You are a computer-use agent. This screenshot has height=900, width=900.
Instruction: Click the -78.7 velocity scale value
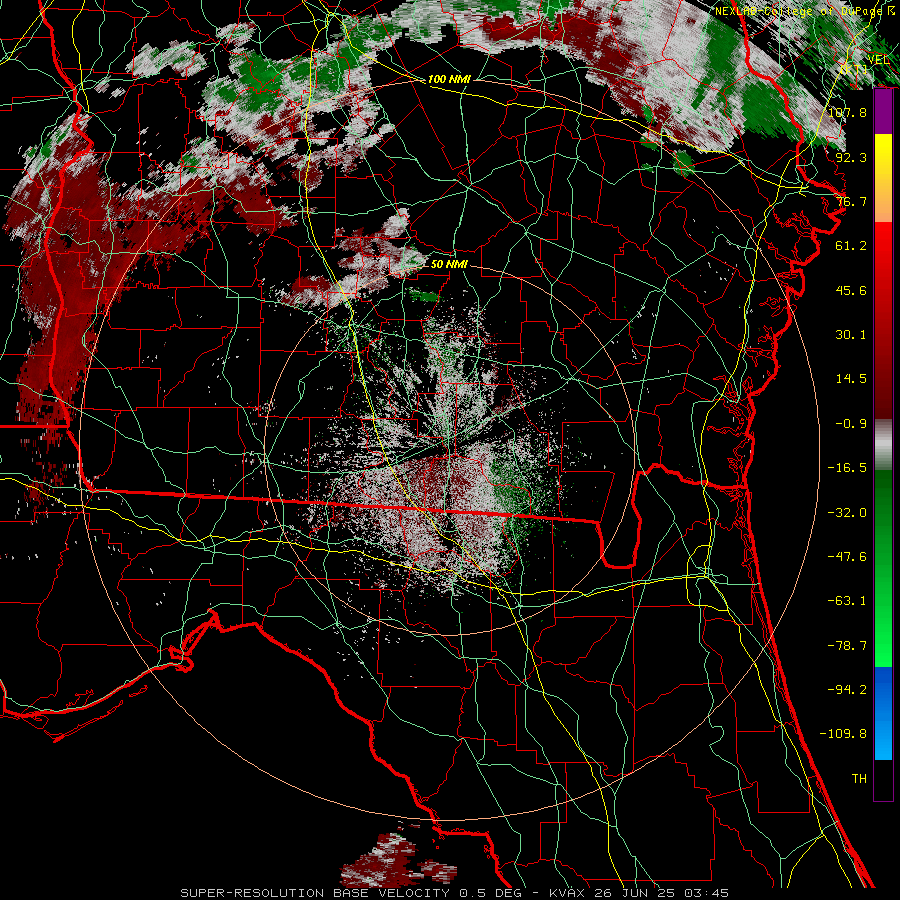847,646
